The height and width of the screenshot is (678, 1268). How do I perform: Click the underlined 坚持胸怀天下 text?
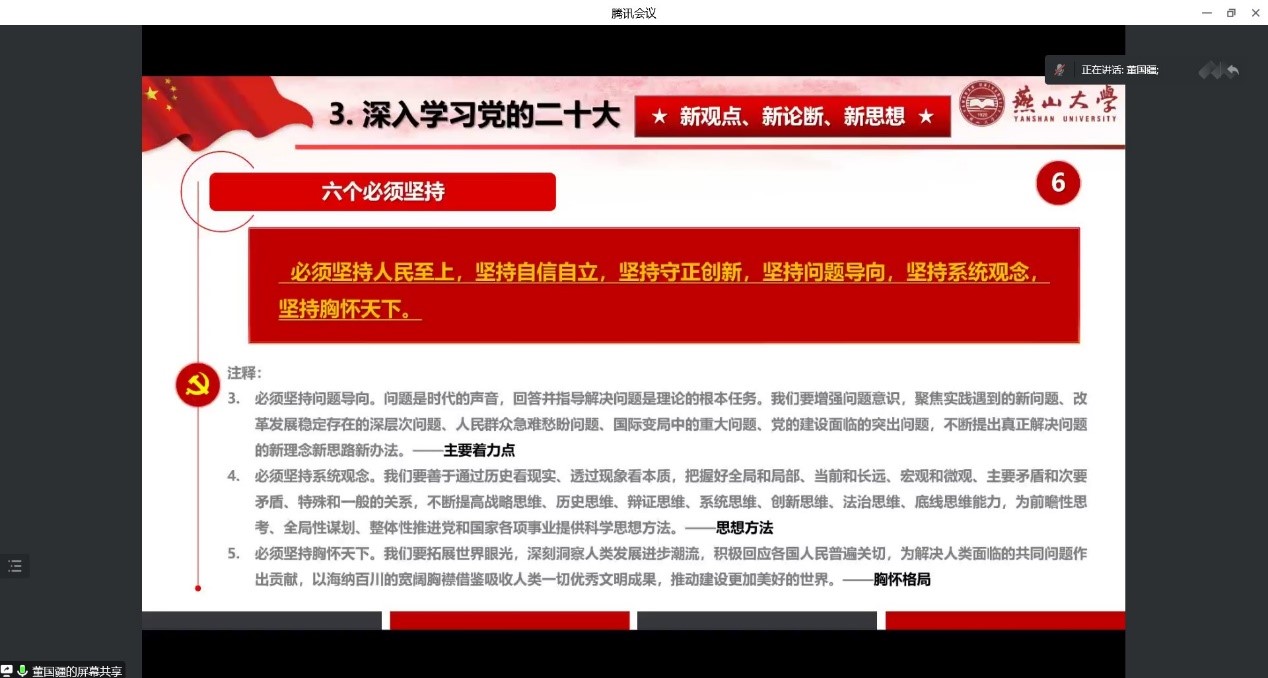345,308
